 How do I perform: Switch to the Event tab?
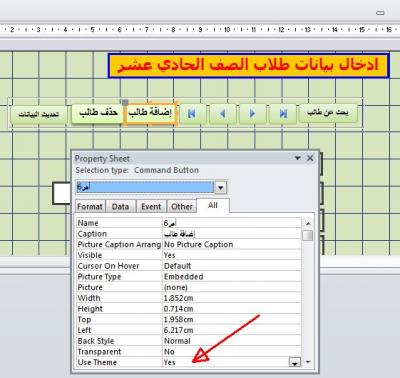pos(151,207)
